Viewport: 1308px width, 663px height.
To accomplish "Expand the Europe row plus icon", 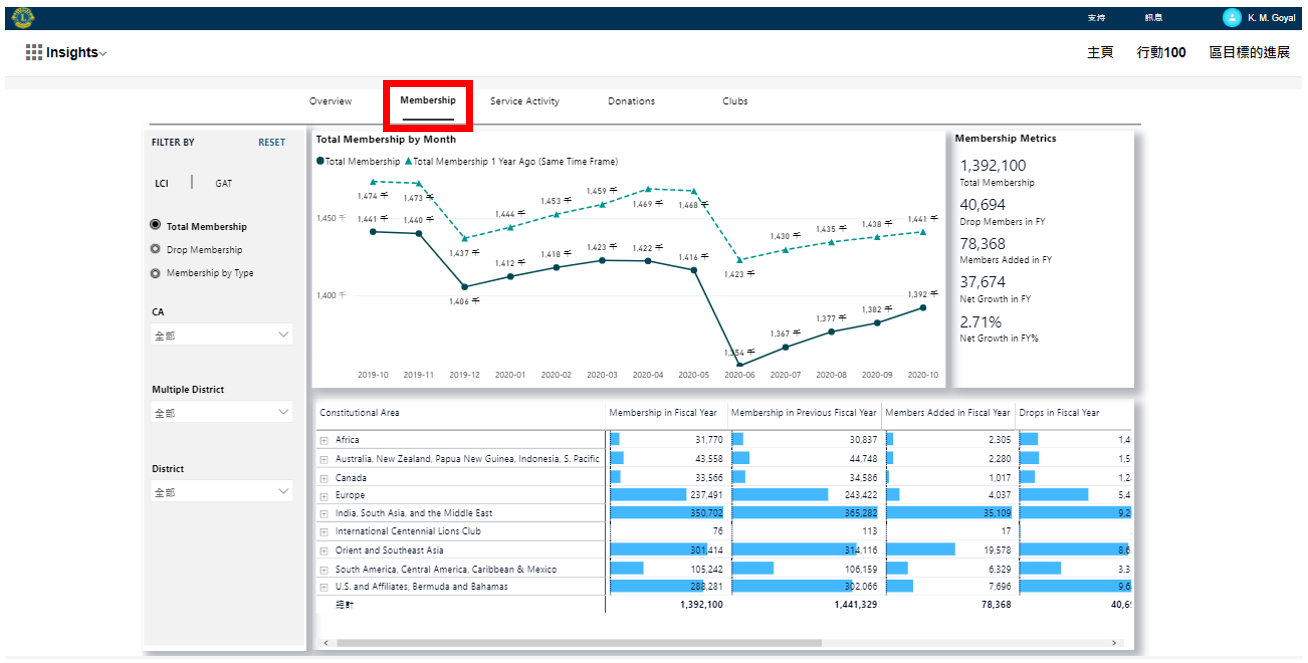I will point(323,496).
